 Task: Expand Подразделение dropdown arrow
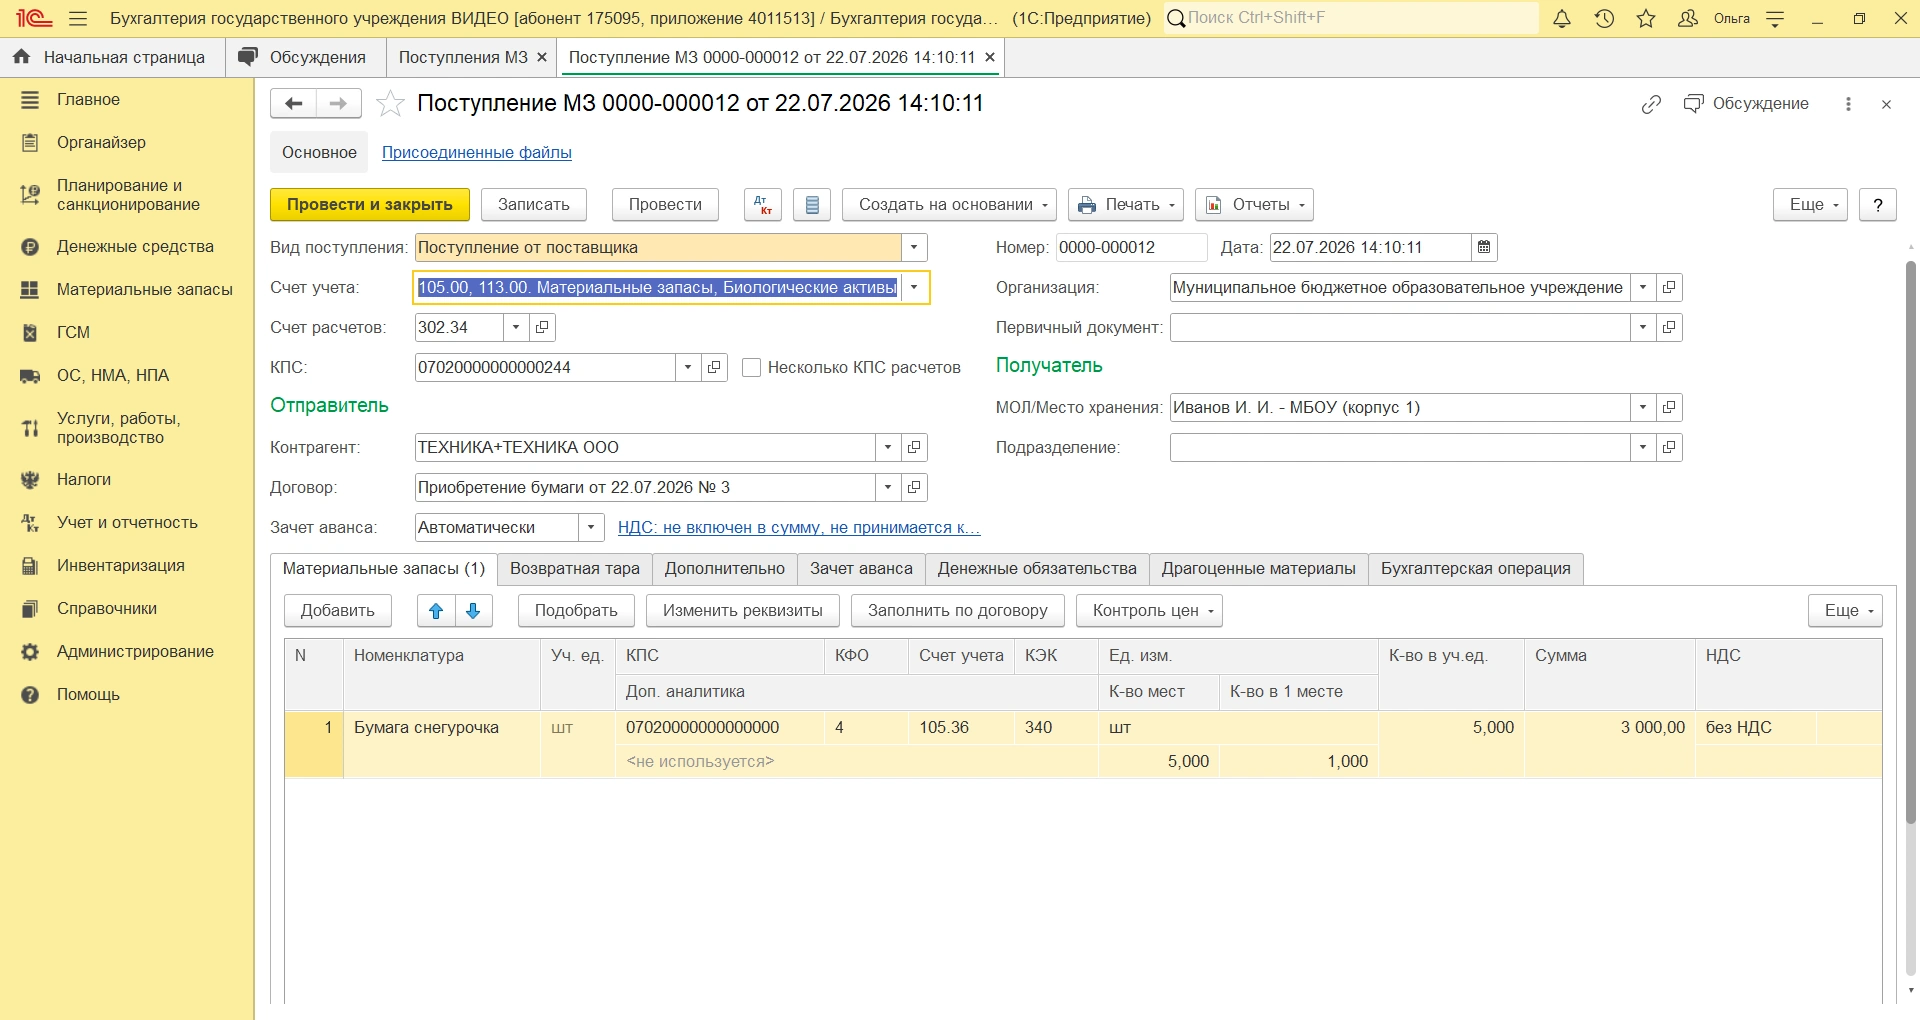[x=1643, y=447]
